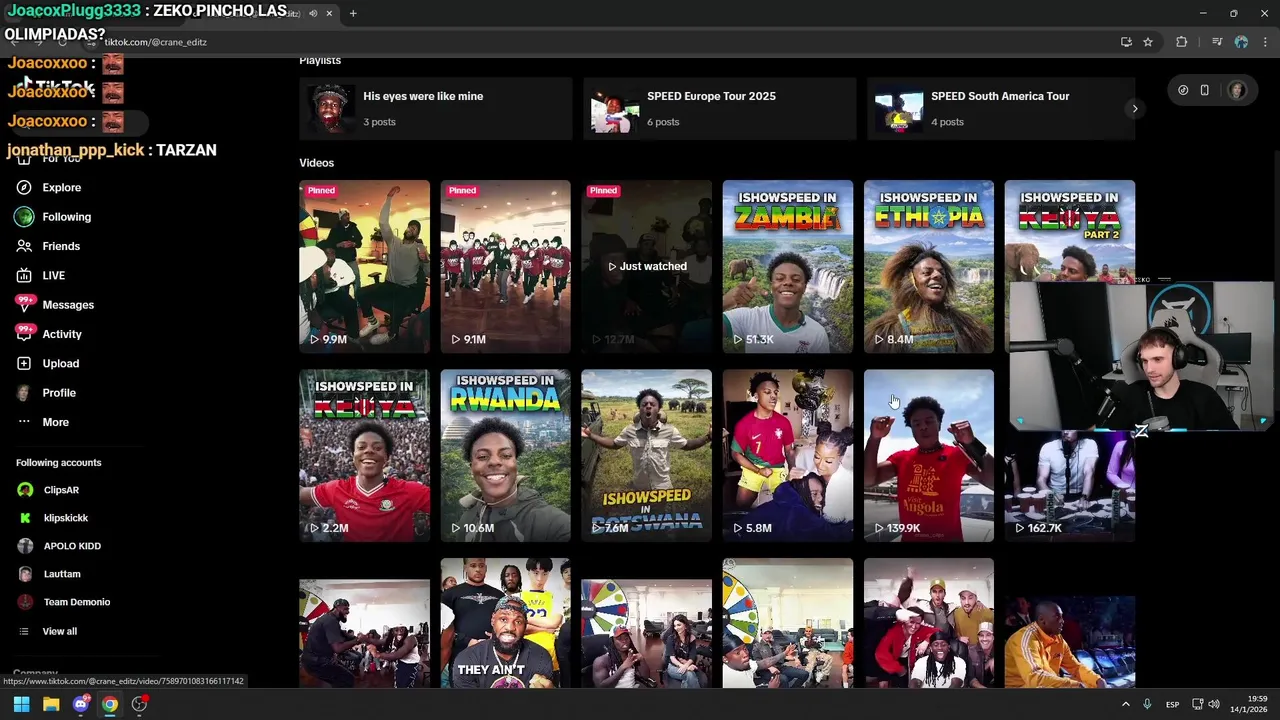Open the TikTok account avatar top right

click(1237, 90)
